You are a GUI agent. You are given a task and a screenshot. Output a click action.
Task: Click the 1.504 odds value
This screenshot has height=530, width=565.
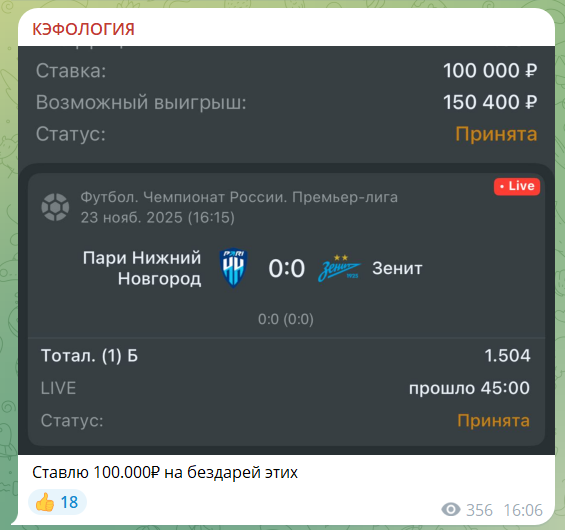point(507,356)
